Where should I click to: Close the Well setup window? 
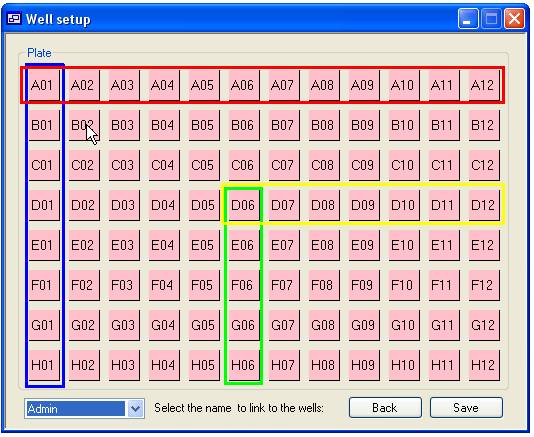[514, 19]
